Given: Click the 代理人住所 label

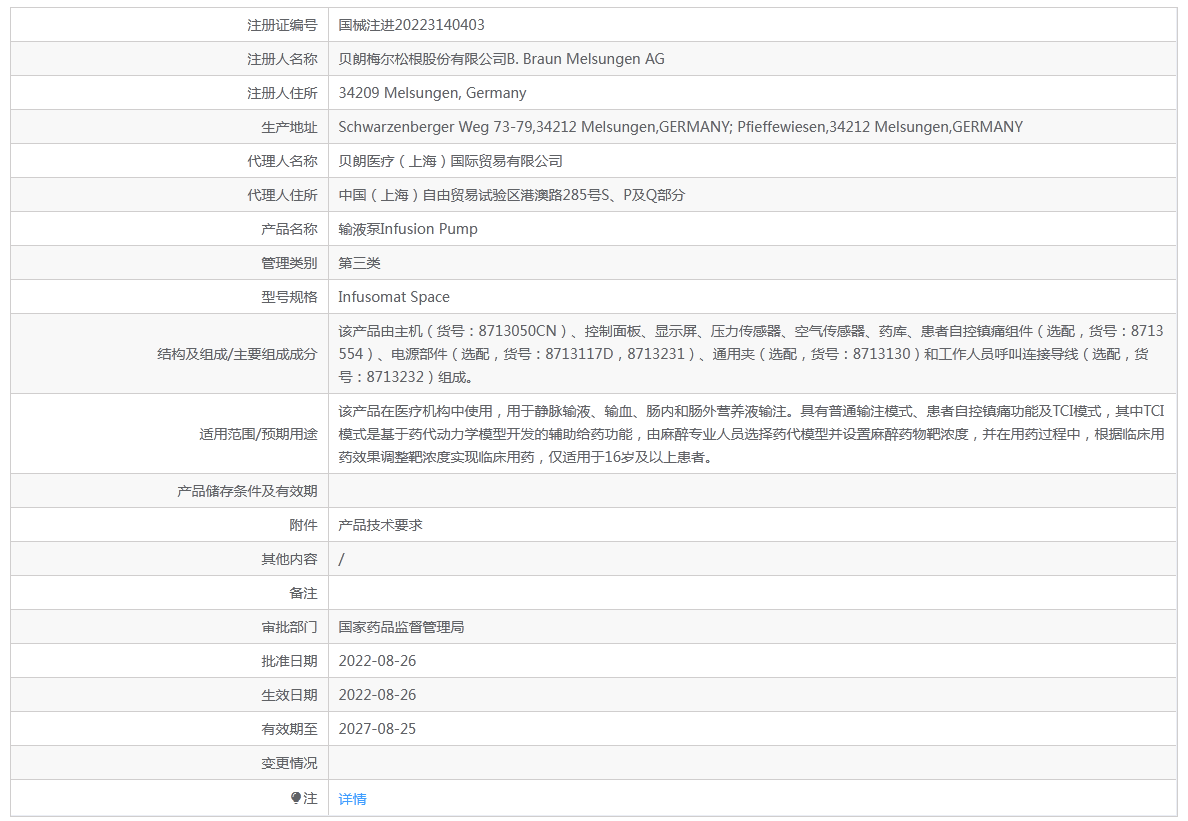Looking at the screenshot, I should tap(282, 195).
